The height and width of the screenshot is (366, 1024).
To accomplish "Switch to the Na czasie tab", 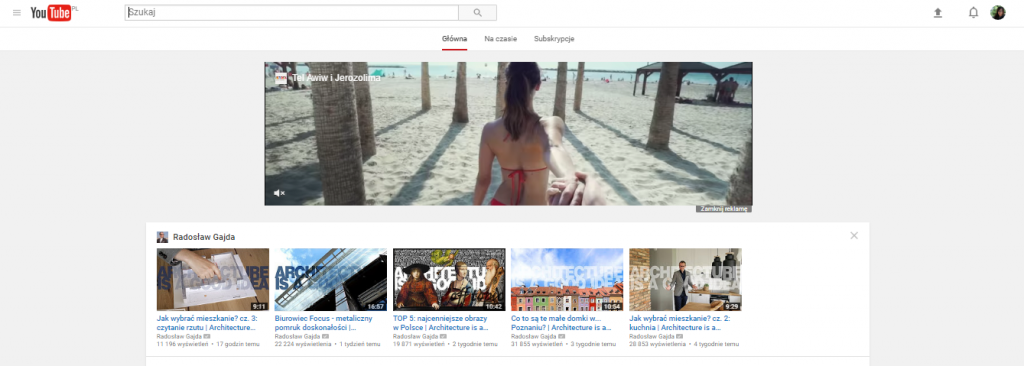I will tap(501, 39).
